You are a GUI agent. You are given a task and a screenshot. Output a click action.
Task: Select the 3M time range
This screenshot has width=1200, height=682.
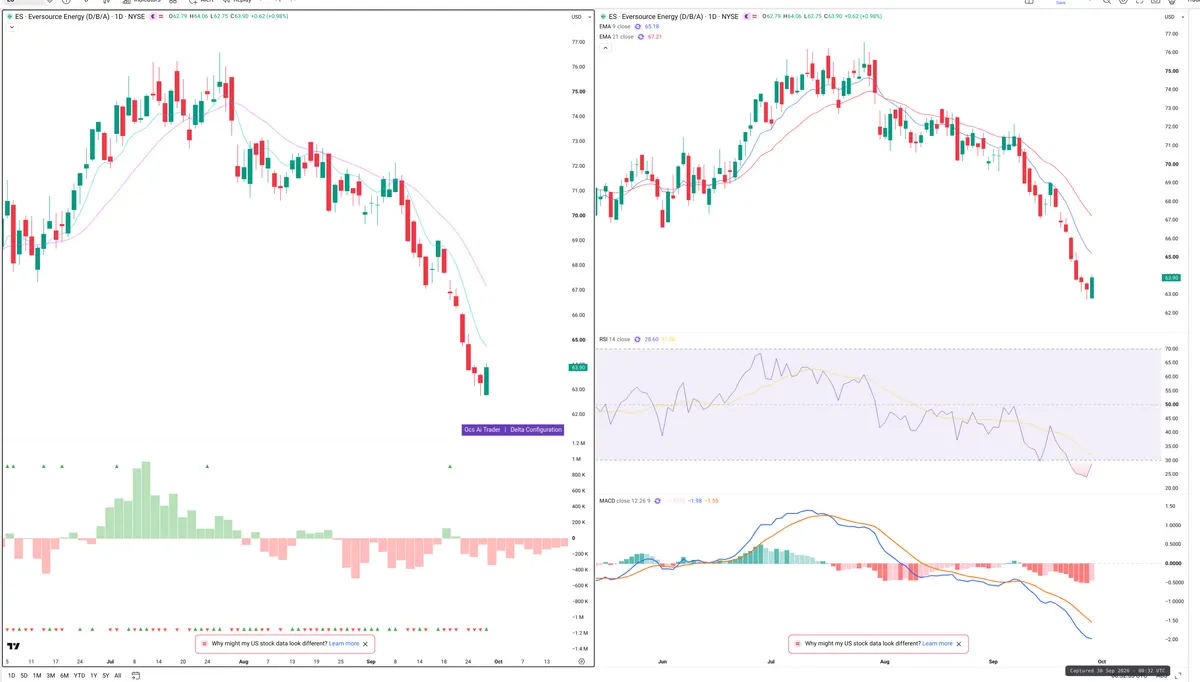[51, 676]
